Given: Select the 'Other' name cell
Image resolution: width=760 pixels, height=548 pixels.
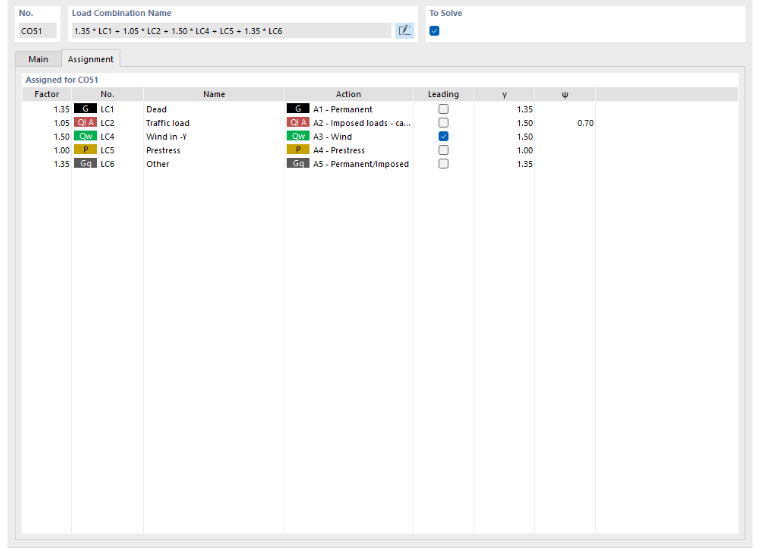Looking at the screenshot, I should pyautogui.click(x=214, y=164).
